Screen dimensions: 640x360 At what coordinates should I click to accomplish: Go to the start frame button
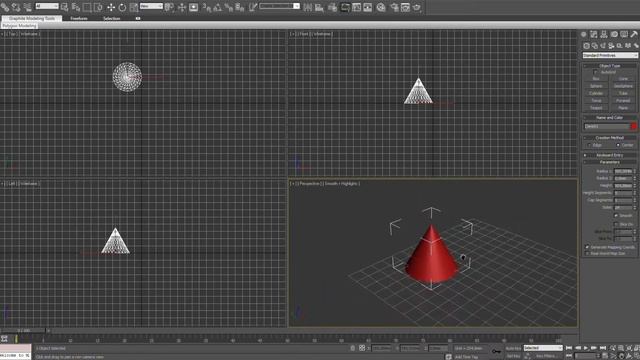click(569, 348)
